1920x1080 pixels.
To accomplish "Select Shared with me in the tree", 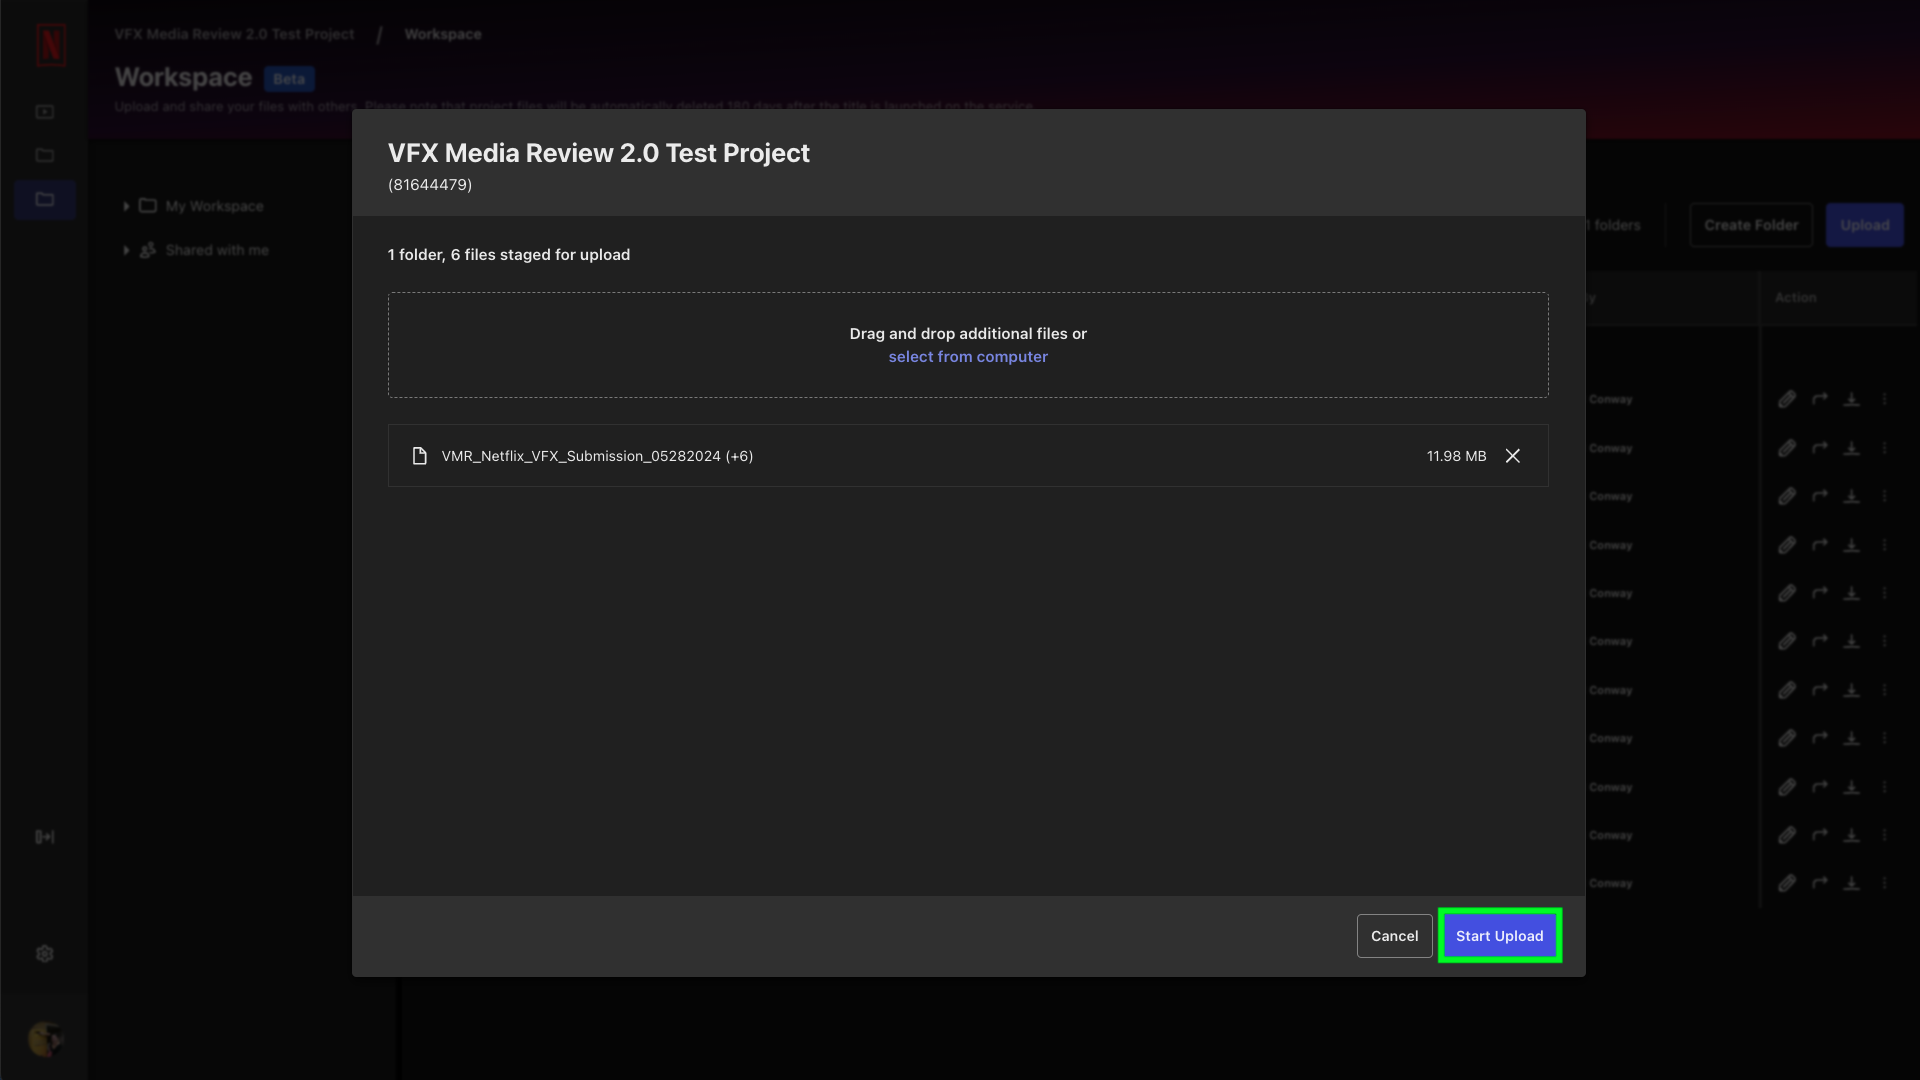I will click(217, 250).
